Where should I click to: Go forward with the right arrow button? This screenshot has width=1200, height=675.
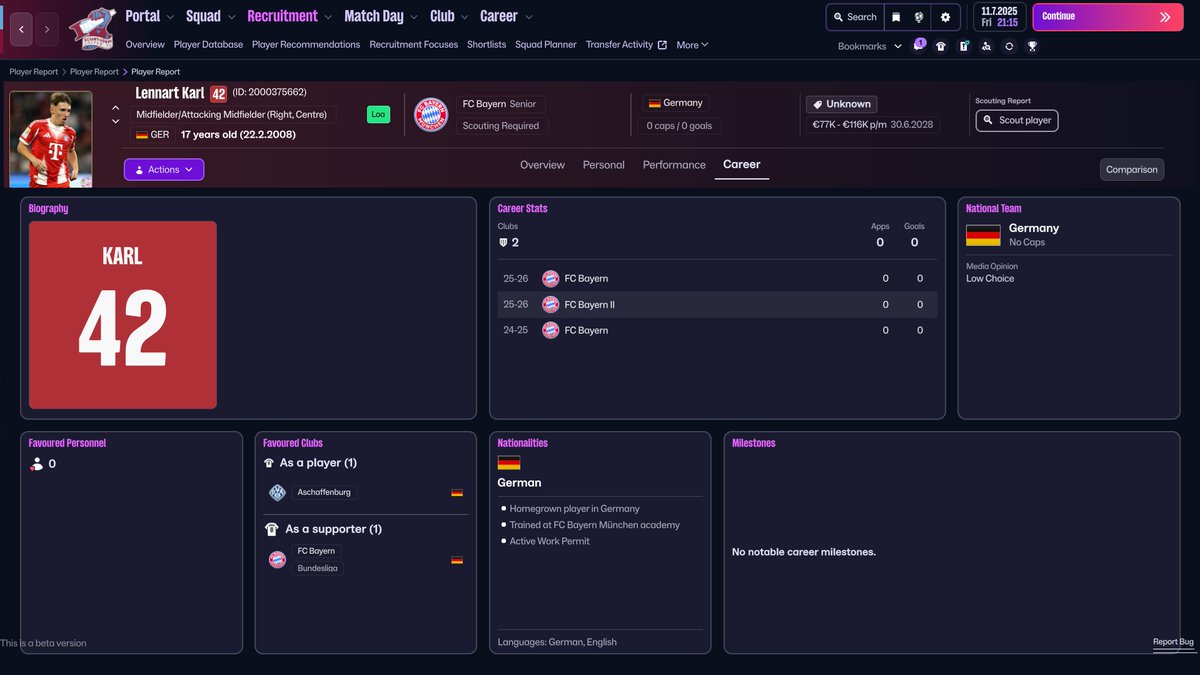pyautogui.click(x=47, y=30)
